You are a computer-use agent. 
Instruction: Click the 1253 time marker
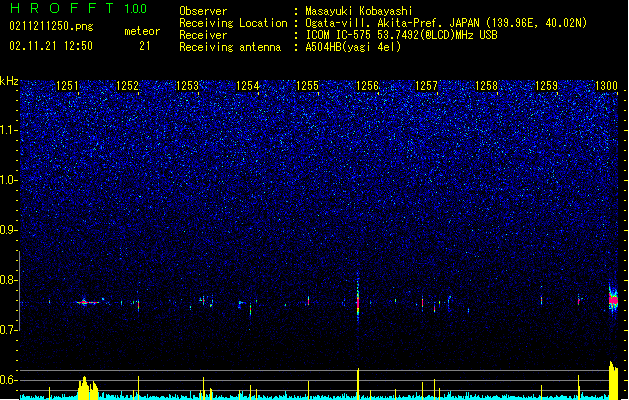point(187,86)
